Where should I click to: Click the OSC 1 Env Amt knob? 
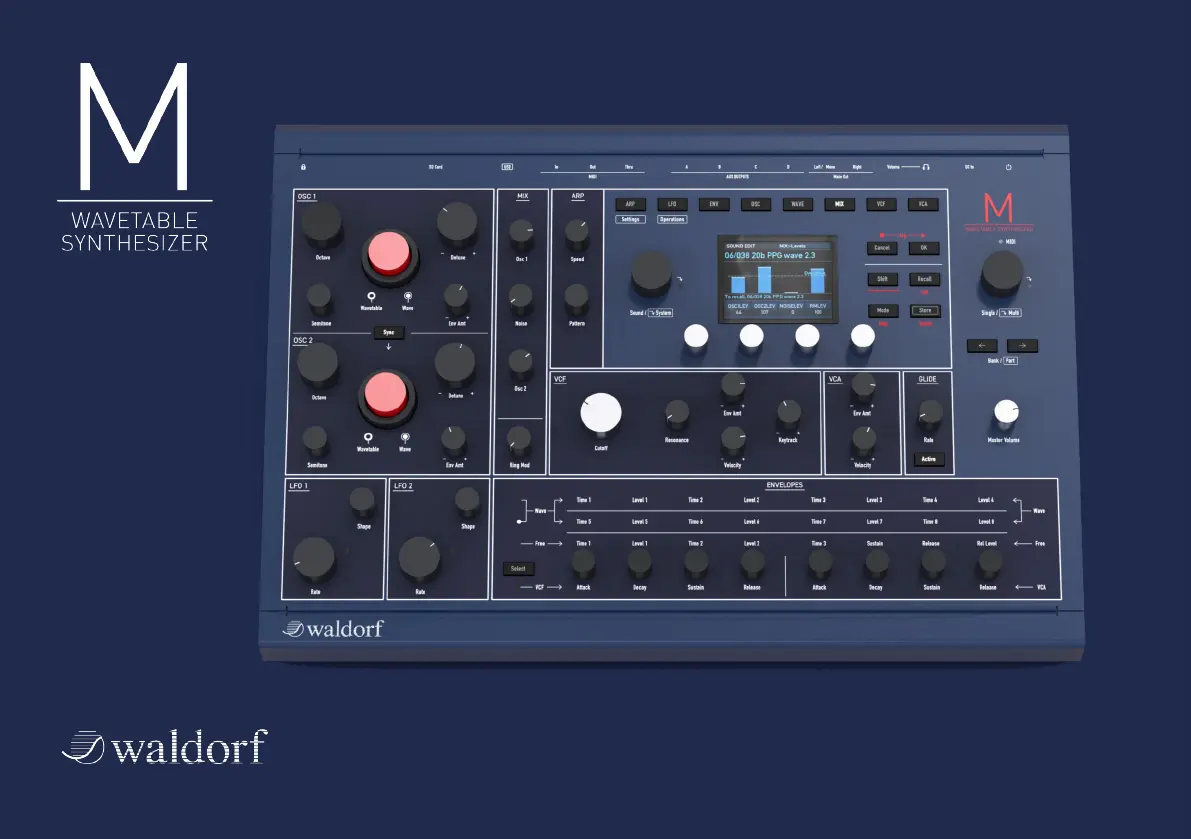tap(456, 298)
